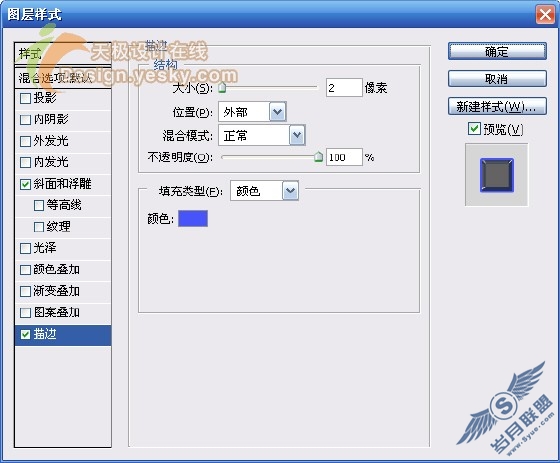Viewport: 560px width, 463px height.
Task: Select the 描边 stroke list item
Action: (x=63, y=335)
